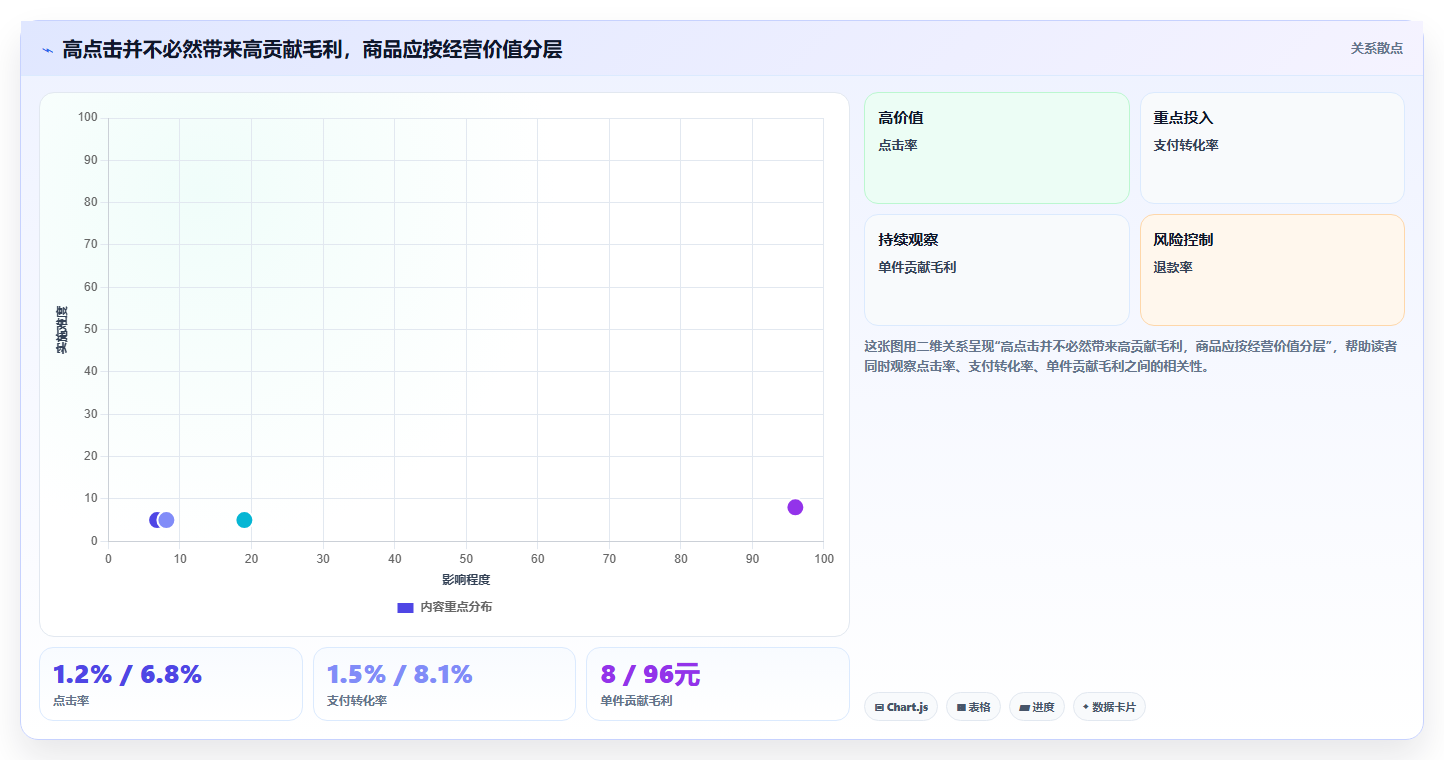Click the 8 / 96元 单件贡献毛利 card
Image resolution: width=1444 pixels, height=760 pixels.
coord(718,684)
